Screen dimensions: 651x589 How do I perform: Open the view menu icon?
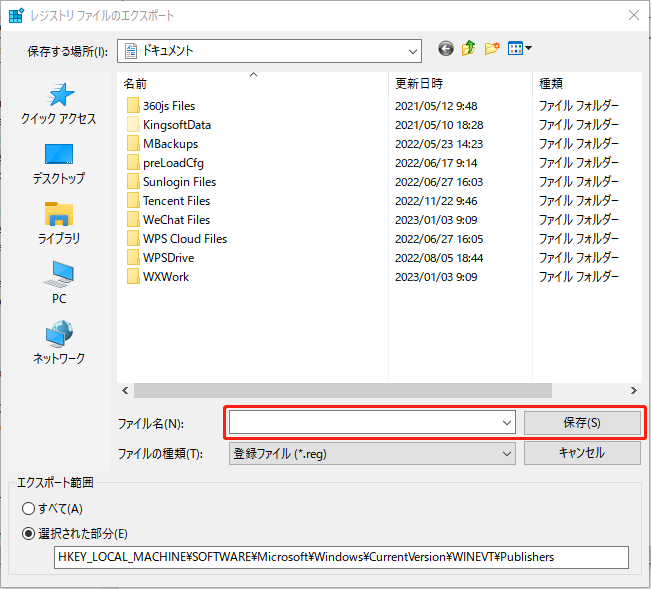click(519, 49)
